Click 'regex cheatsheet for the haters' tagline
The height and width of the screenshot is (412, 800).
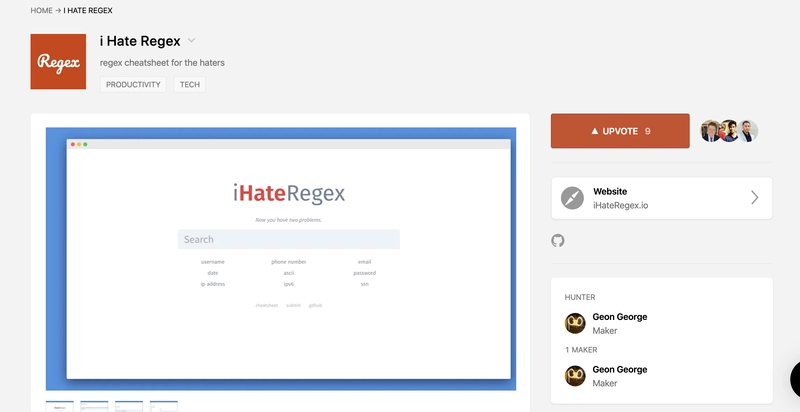(x=162, y=63)
